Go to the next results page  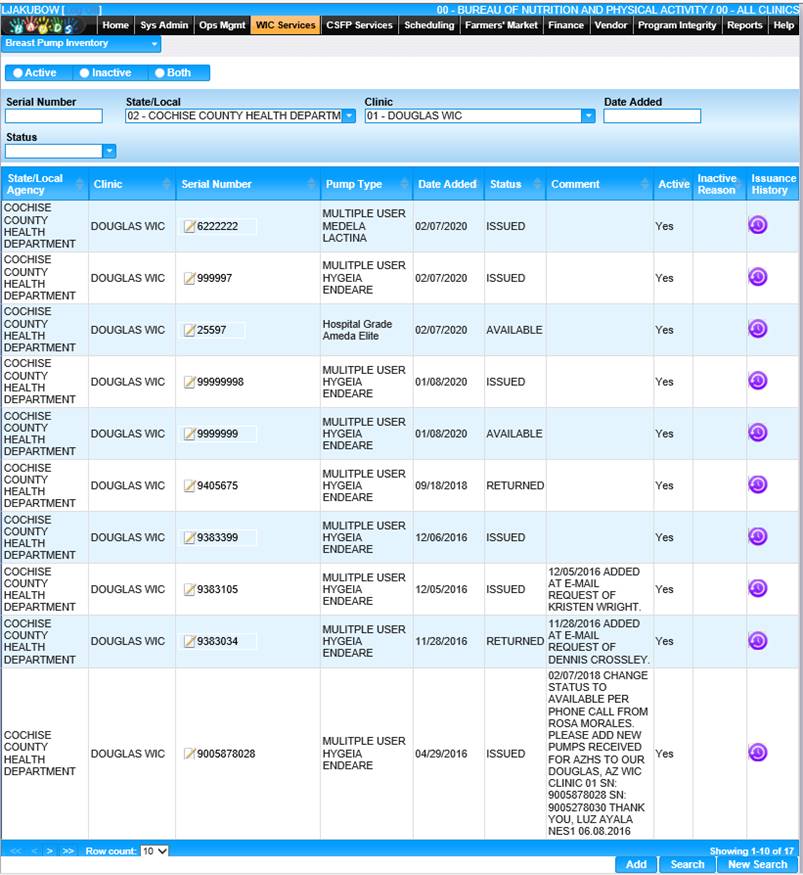(x=50, y=851)
